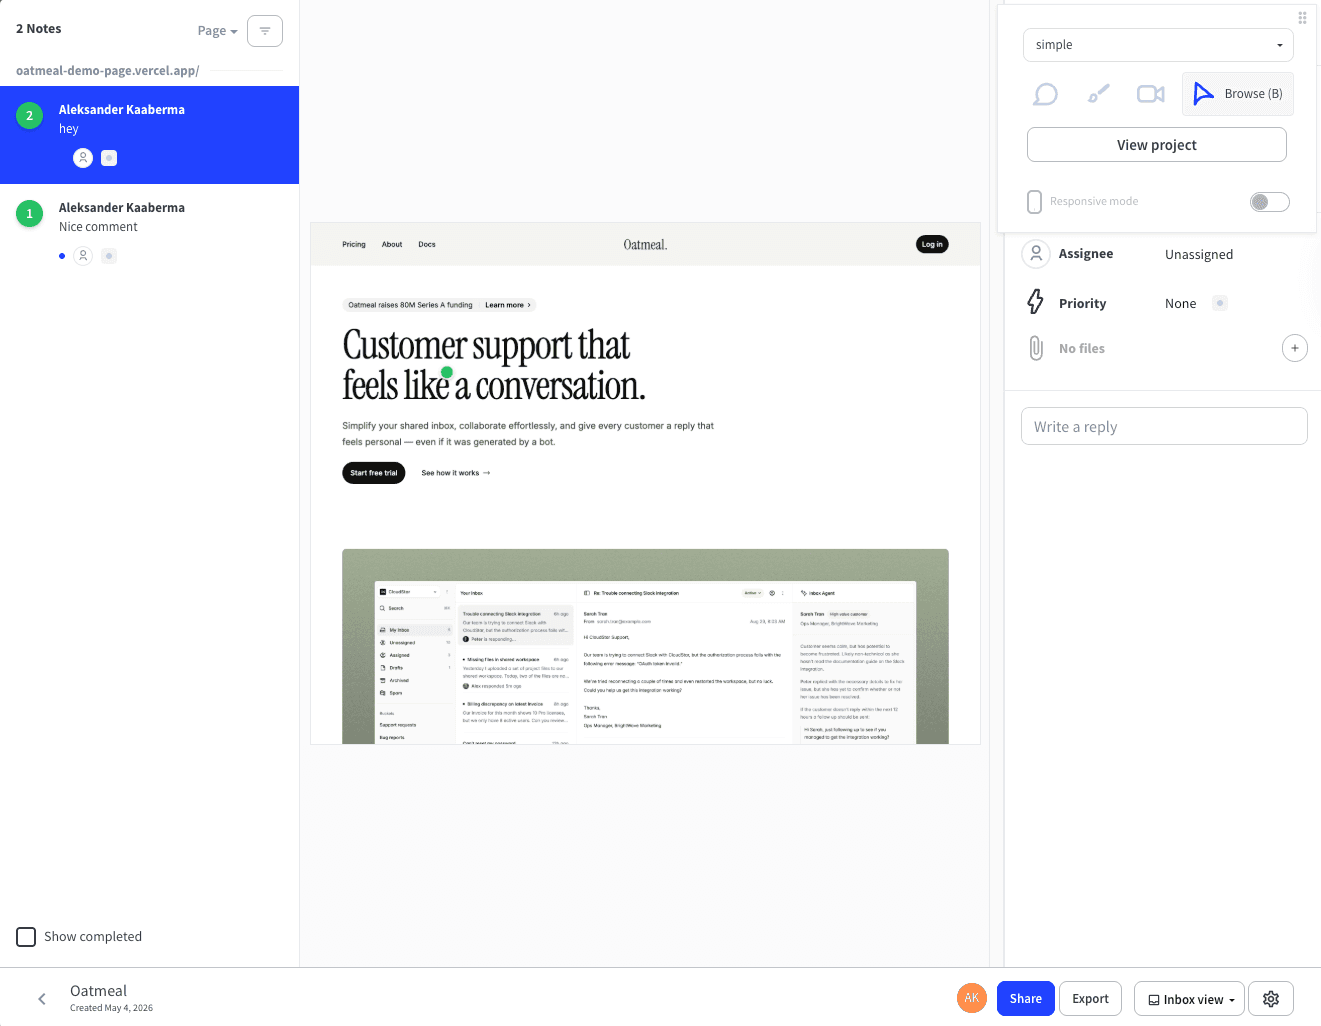Click 'Customer support that' headline text
Viewport: 1321px width, 1026px height.
tap(486, 346)
